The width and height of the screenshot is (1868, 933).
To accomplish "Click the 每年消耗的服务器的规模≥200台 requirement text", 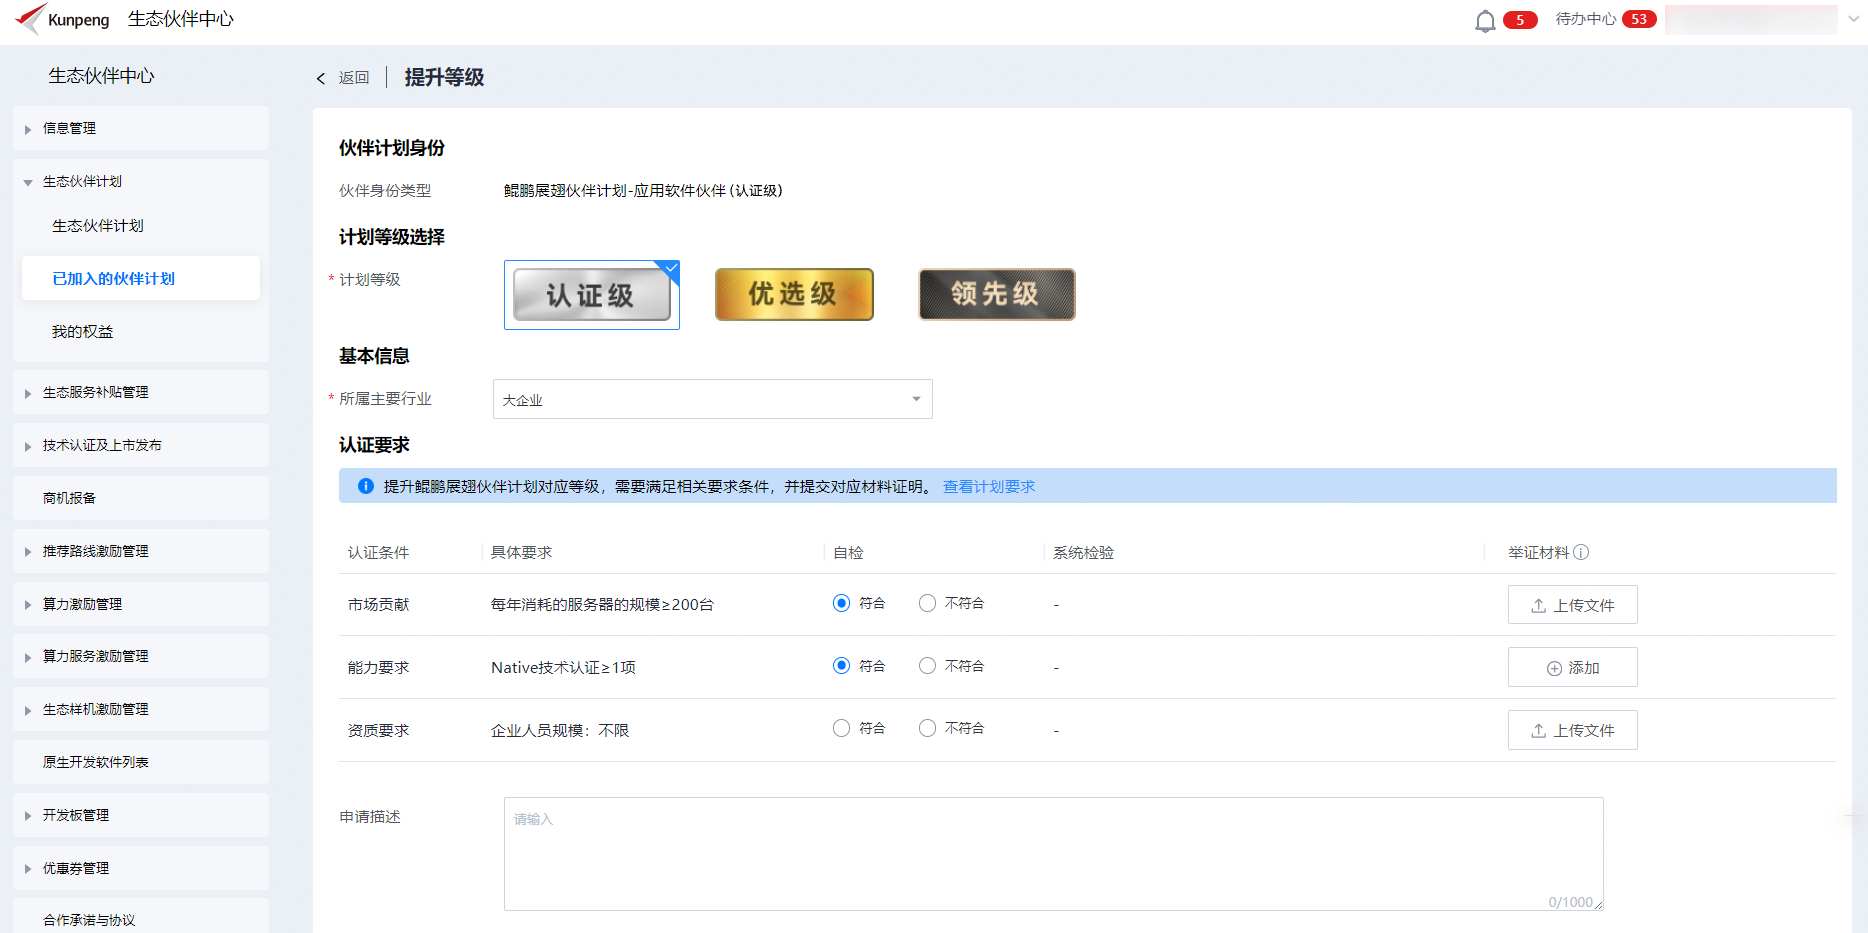I will pos(602,605).
